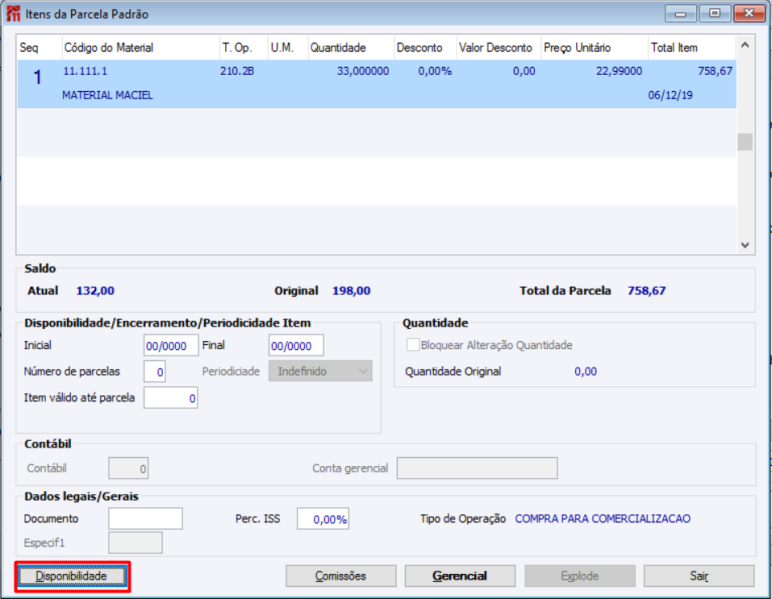Click the date 06/12/19 in row
The width and height of the screenshot is (772, 599).
pos(670,95)
